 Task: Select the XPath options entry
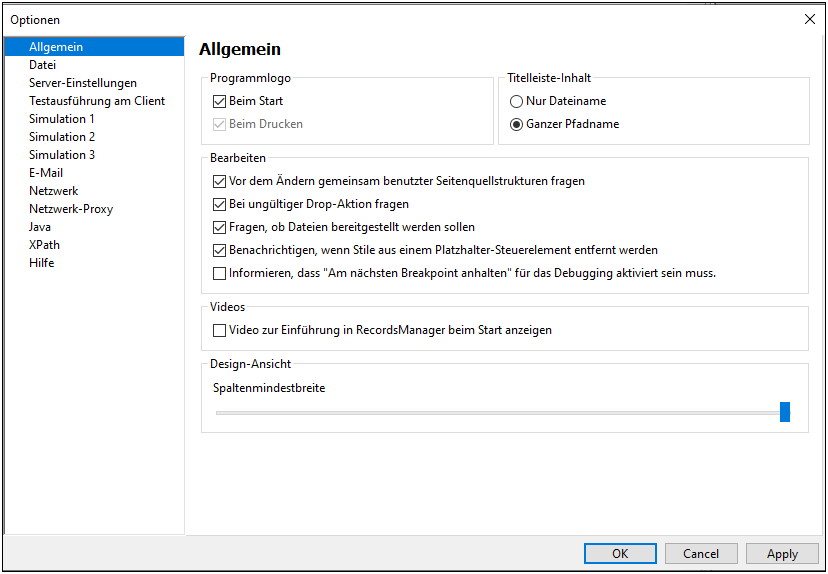(44, 245)
